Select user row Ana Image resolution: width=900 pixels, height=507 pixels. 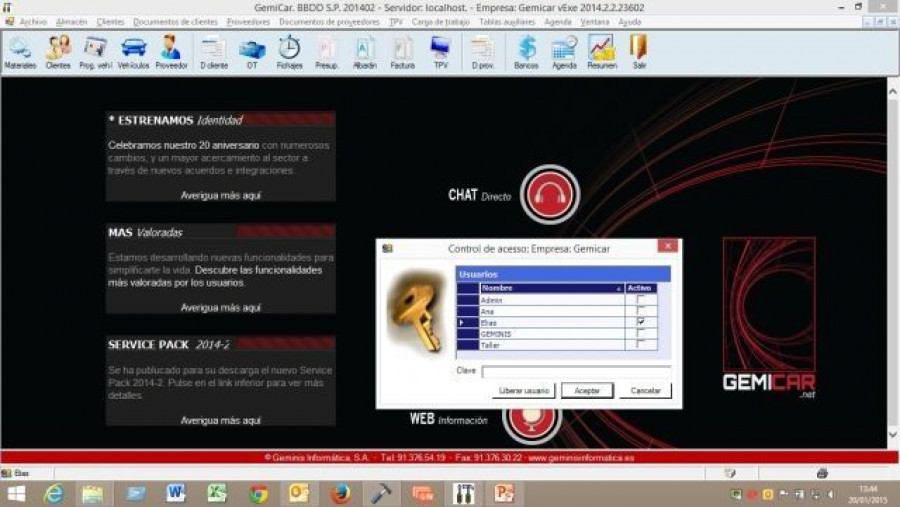[x=557, y=311]
